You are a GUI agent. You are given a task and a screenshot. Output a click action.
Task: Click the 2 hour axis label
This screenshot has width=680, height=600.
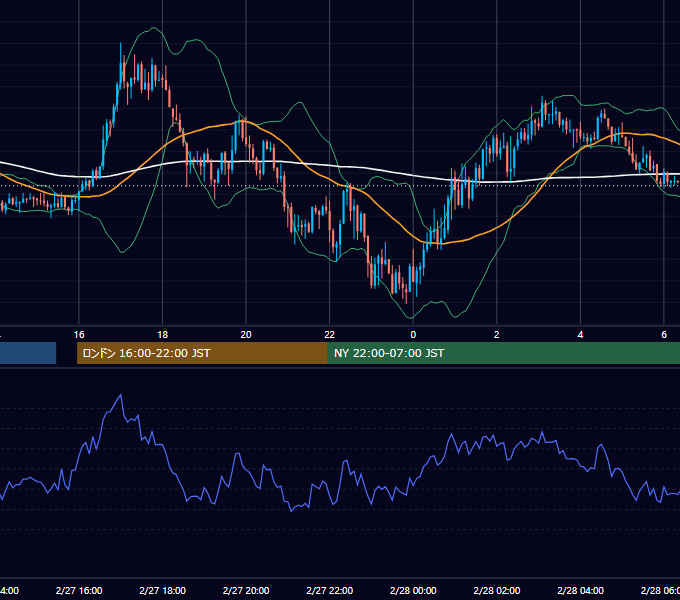coord(497,334)
